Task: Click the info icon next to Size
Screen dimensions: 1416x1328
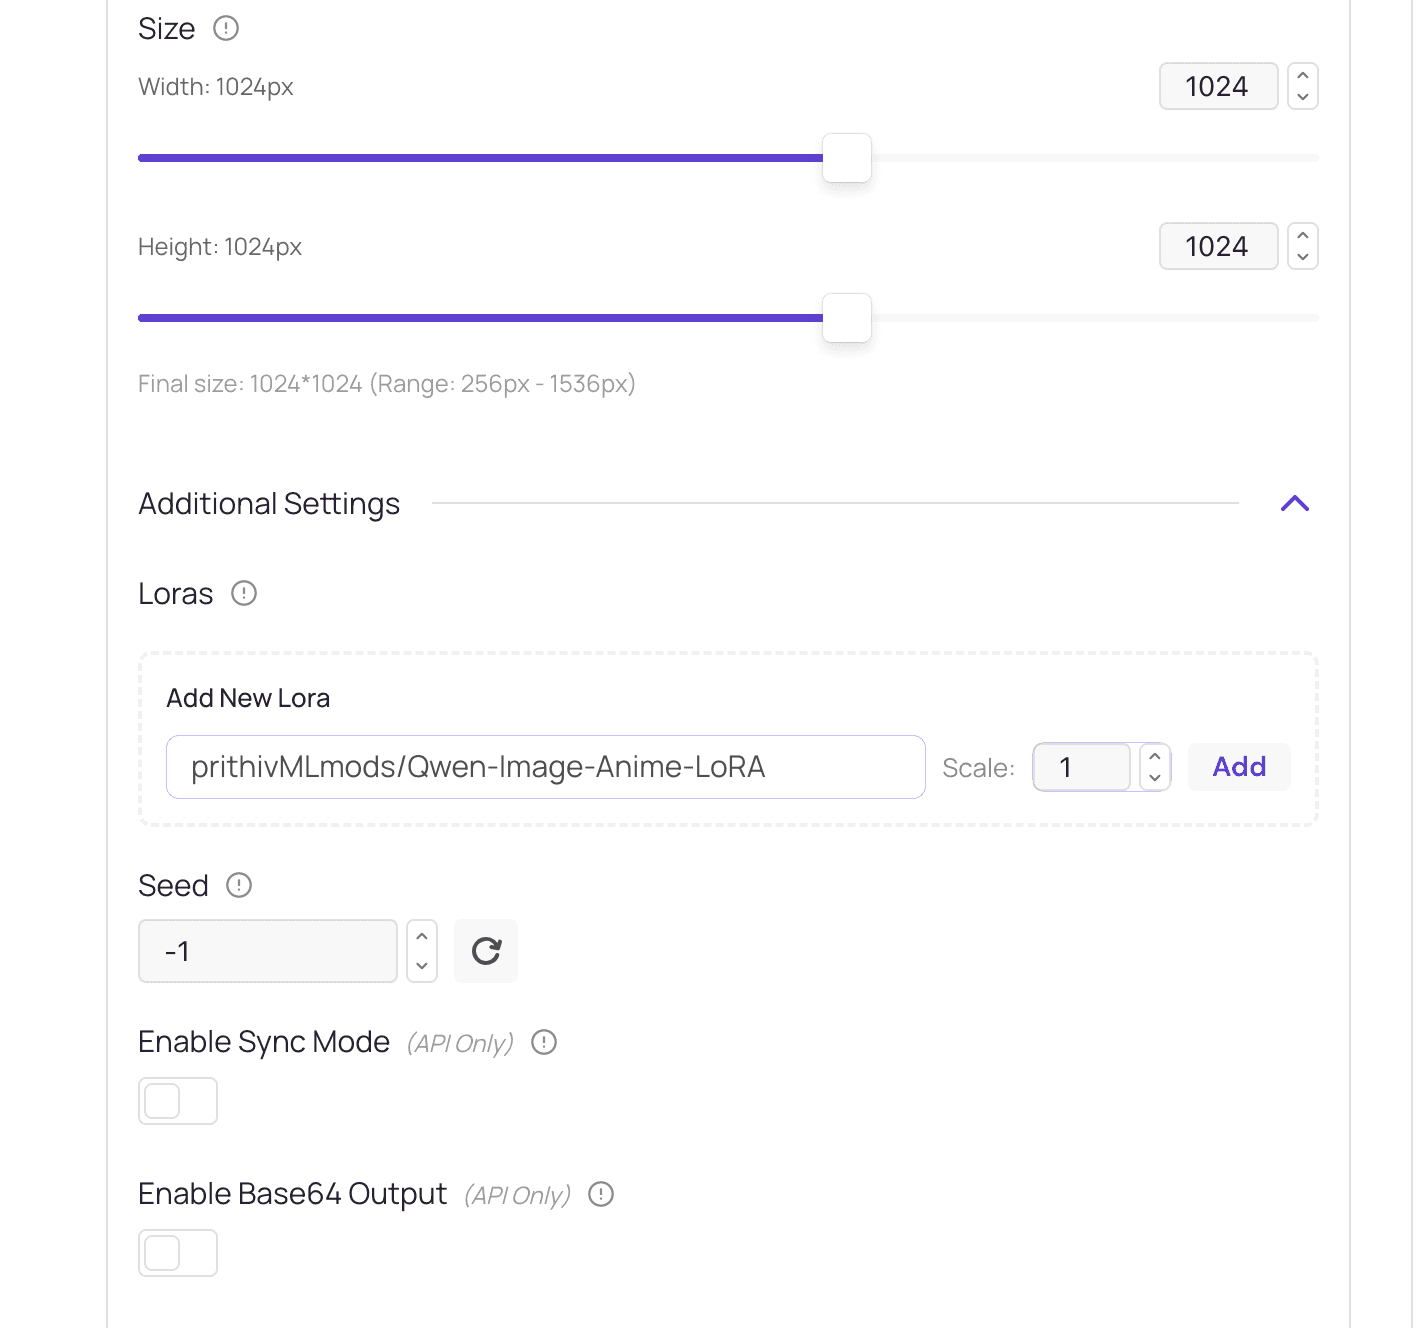Action: (226, 28)
